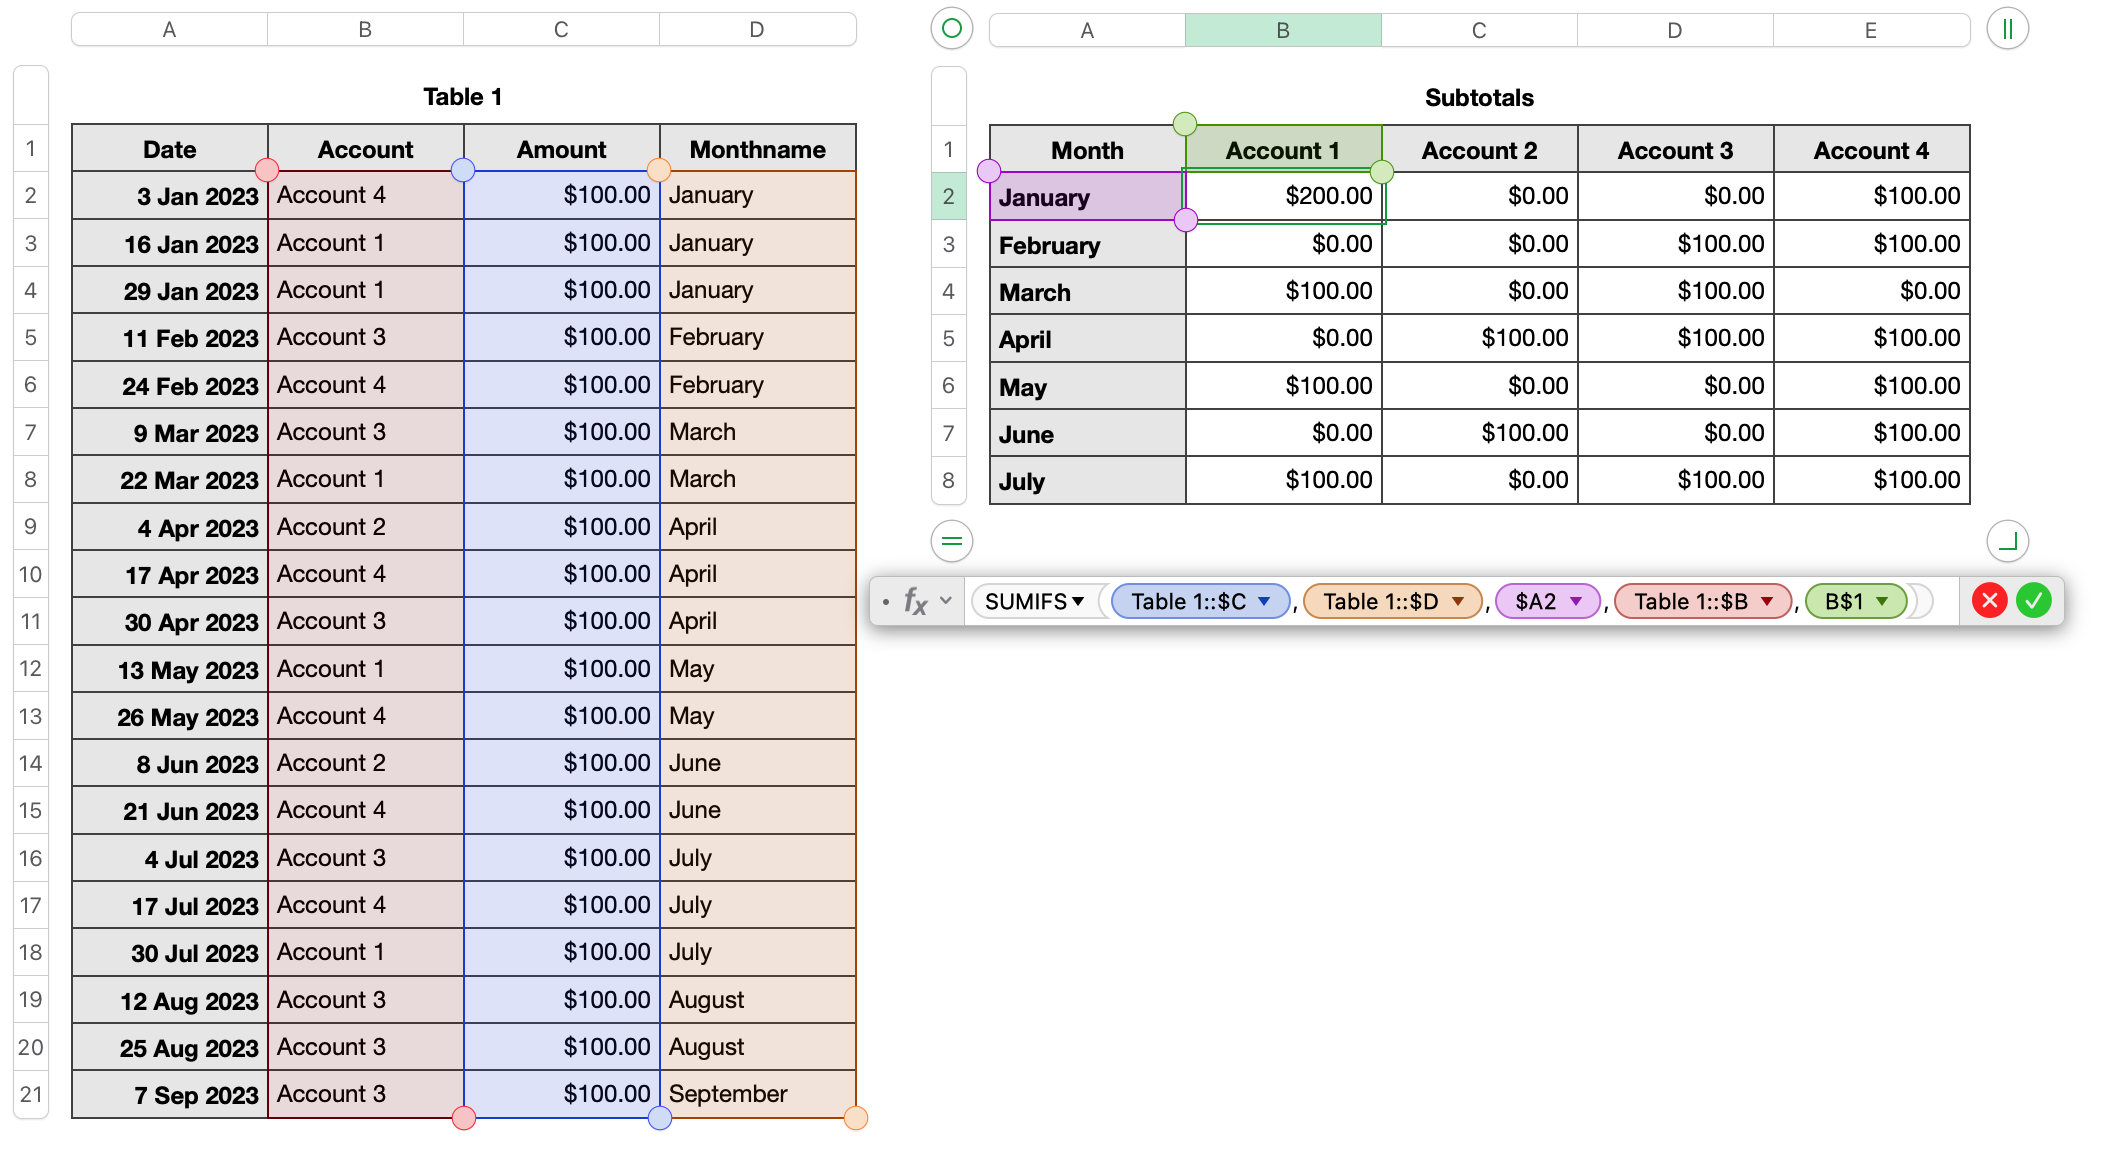Select the February Account 3 cell
Viewport: 2104px width, 1176px height.
(x=1675, y=244)
